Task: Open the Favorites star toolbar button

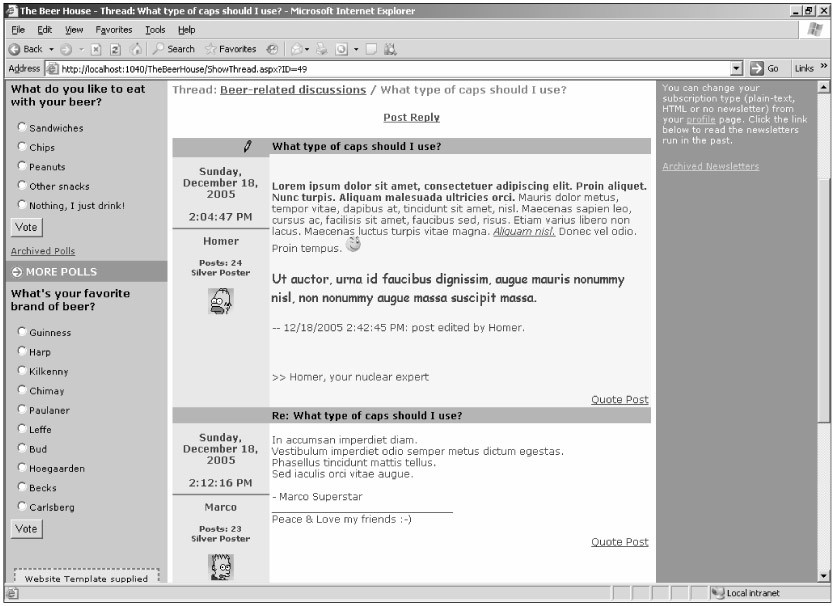Action: click(231, 48)
